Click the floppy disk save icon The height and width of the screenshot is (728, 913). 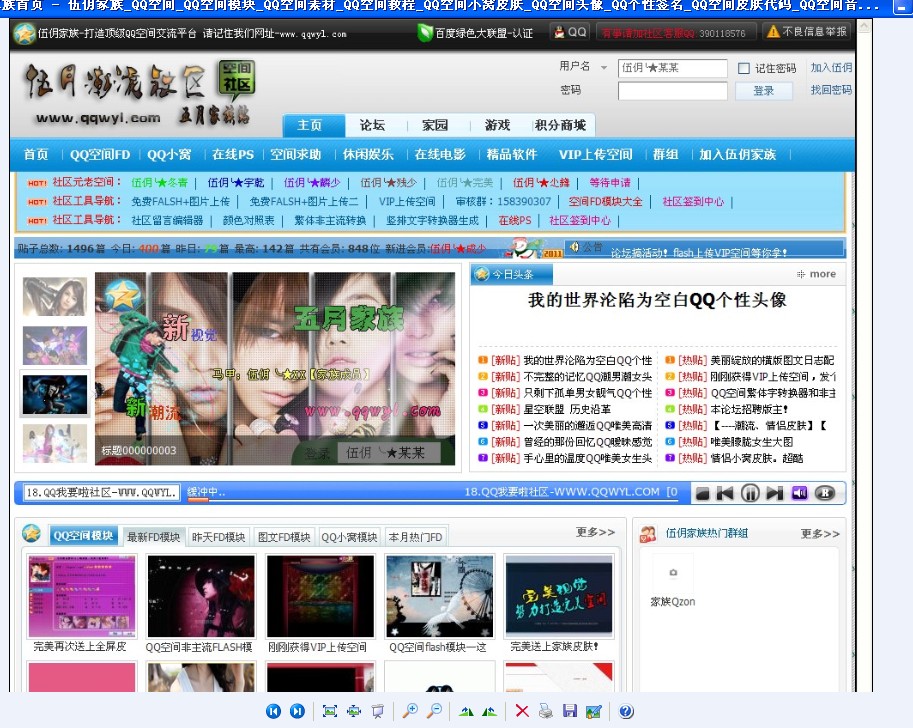(569, 711)
